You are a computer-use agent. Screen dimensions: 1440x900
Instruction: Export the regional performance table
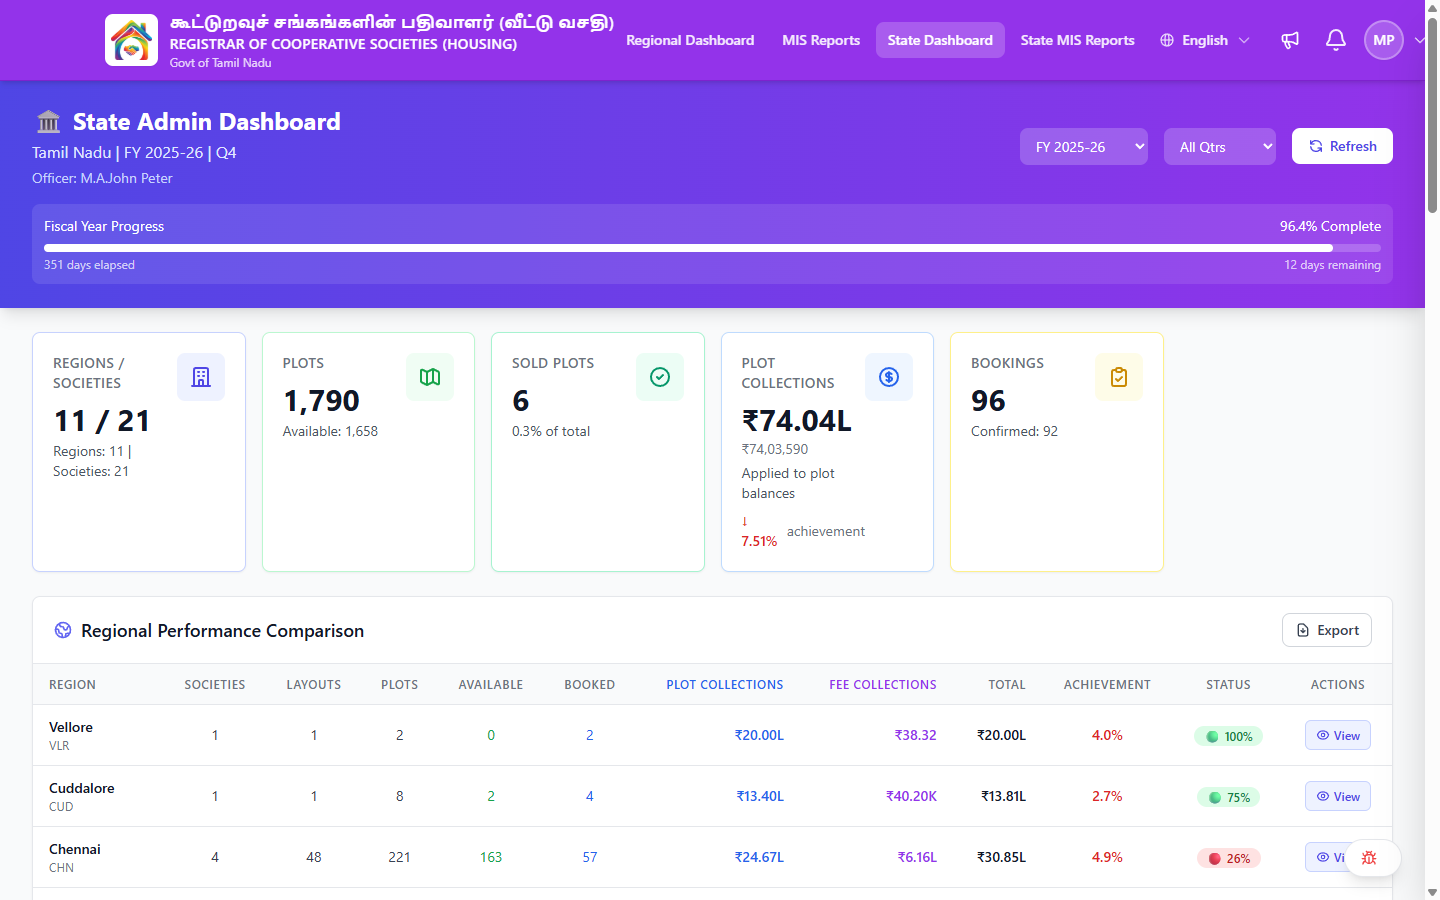tap(1327, 630)
